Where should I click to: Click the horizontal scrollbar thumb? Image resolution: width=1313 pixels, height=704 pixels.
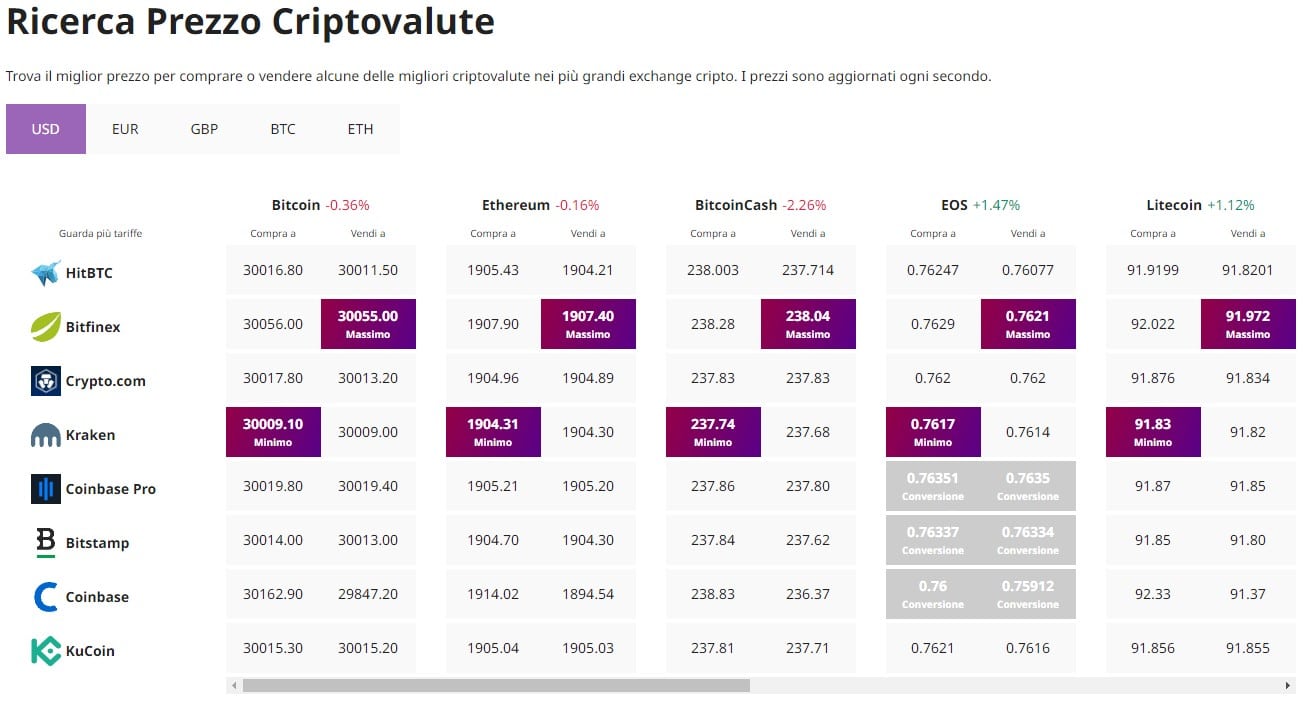coord(495,686)
